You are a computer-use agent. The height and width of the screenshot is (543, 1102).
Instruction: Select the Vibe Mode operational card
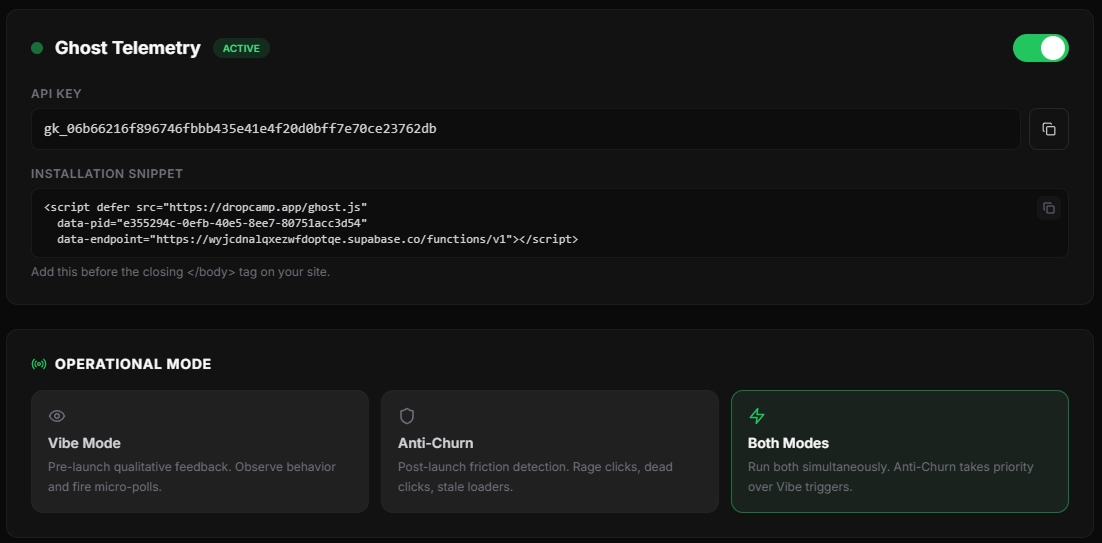(200, 452)
